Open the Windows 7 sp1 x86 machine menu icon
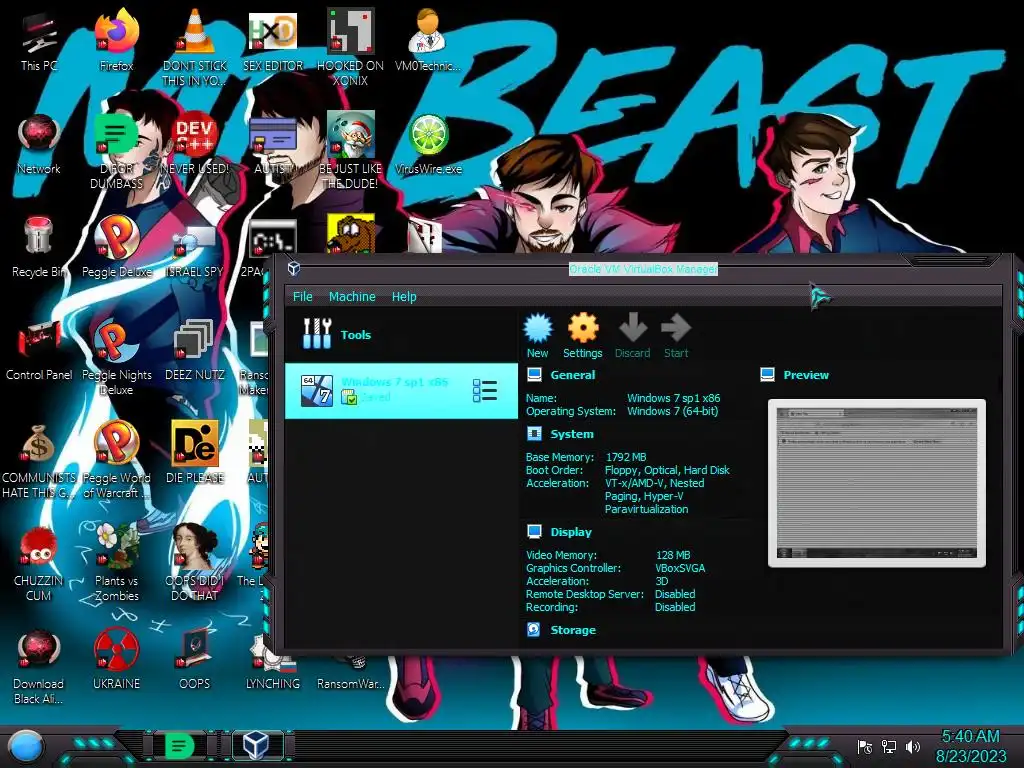This screenshot has height=768, width=1024. [x=485, y=391]
